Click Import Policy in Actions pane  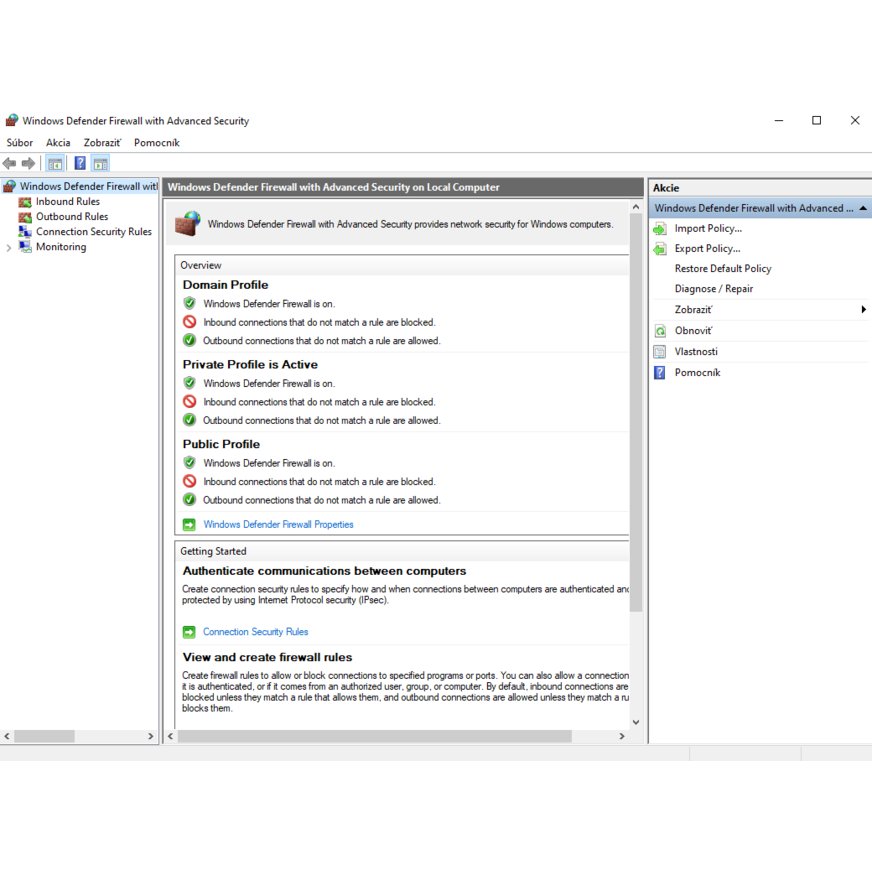[x=708, y=228]
